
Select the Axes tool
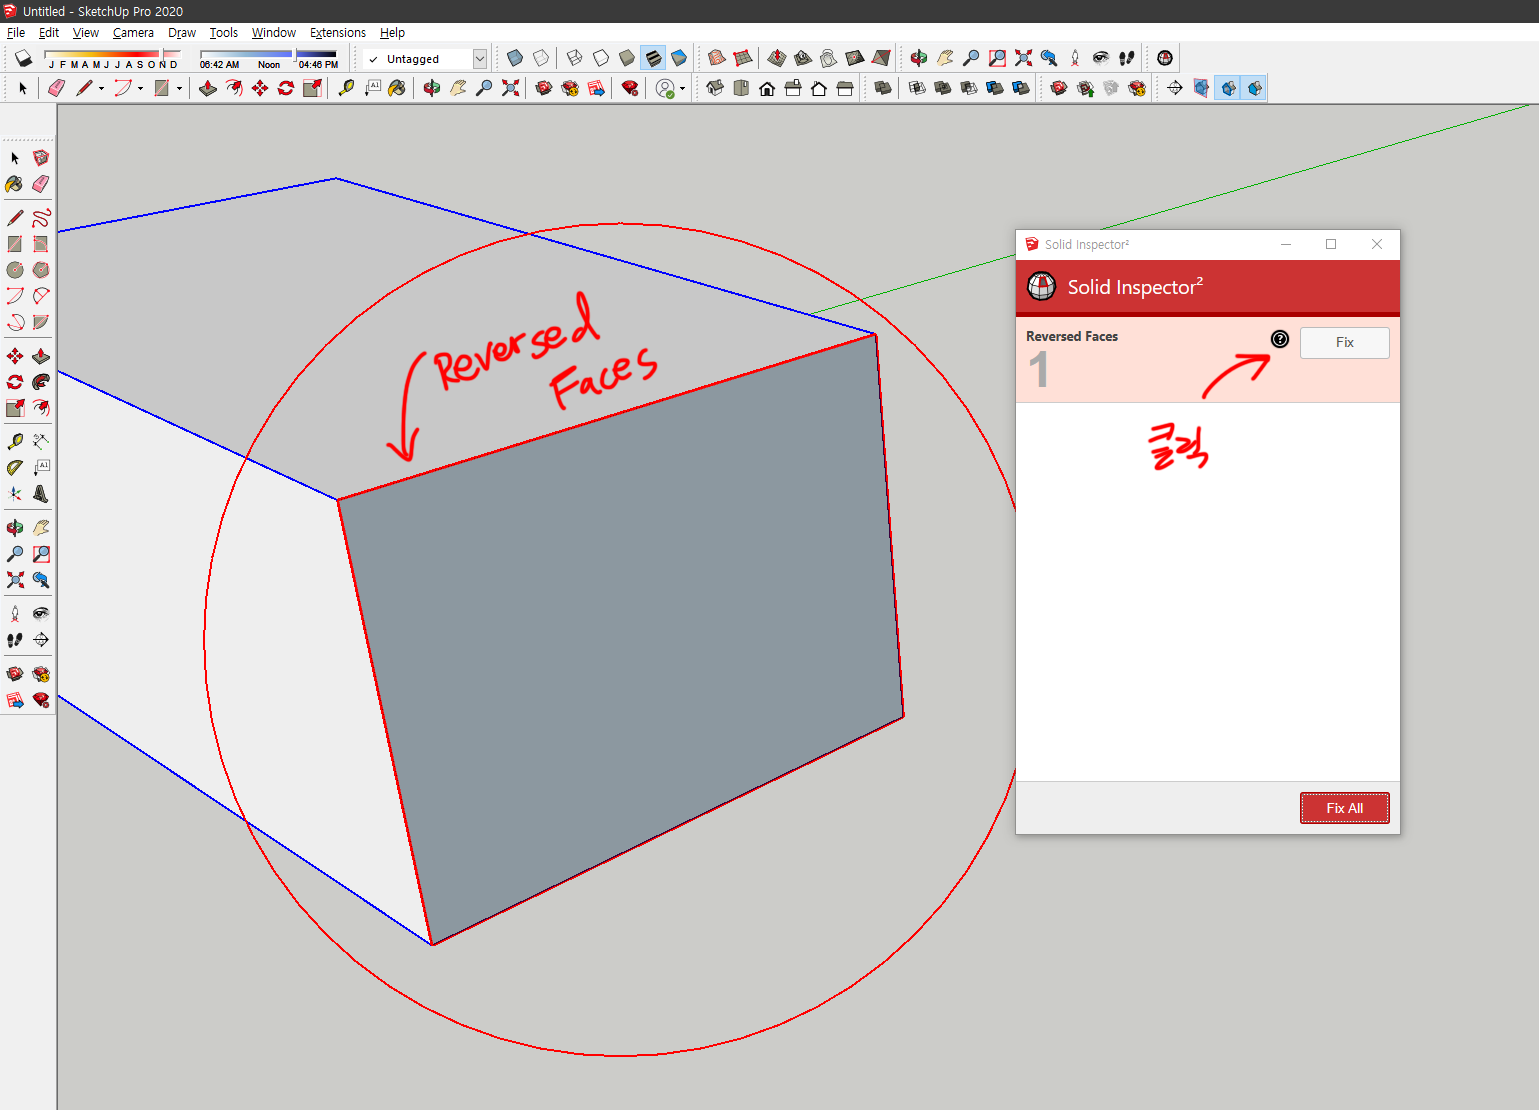click(x=15, y=493)
